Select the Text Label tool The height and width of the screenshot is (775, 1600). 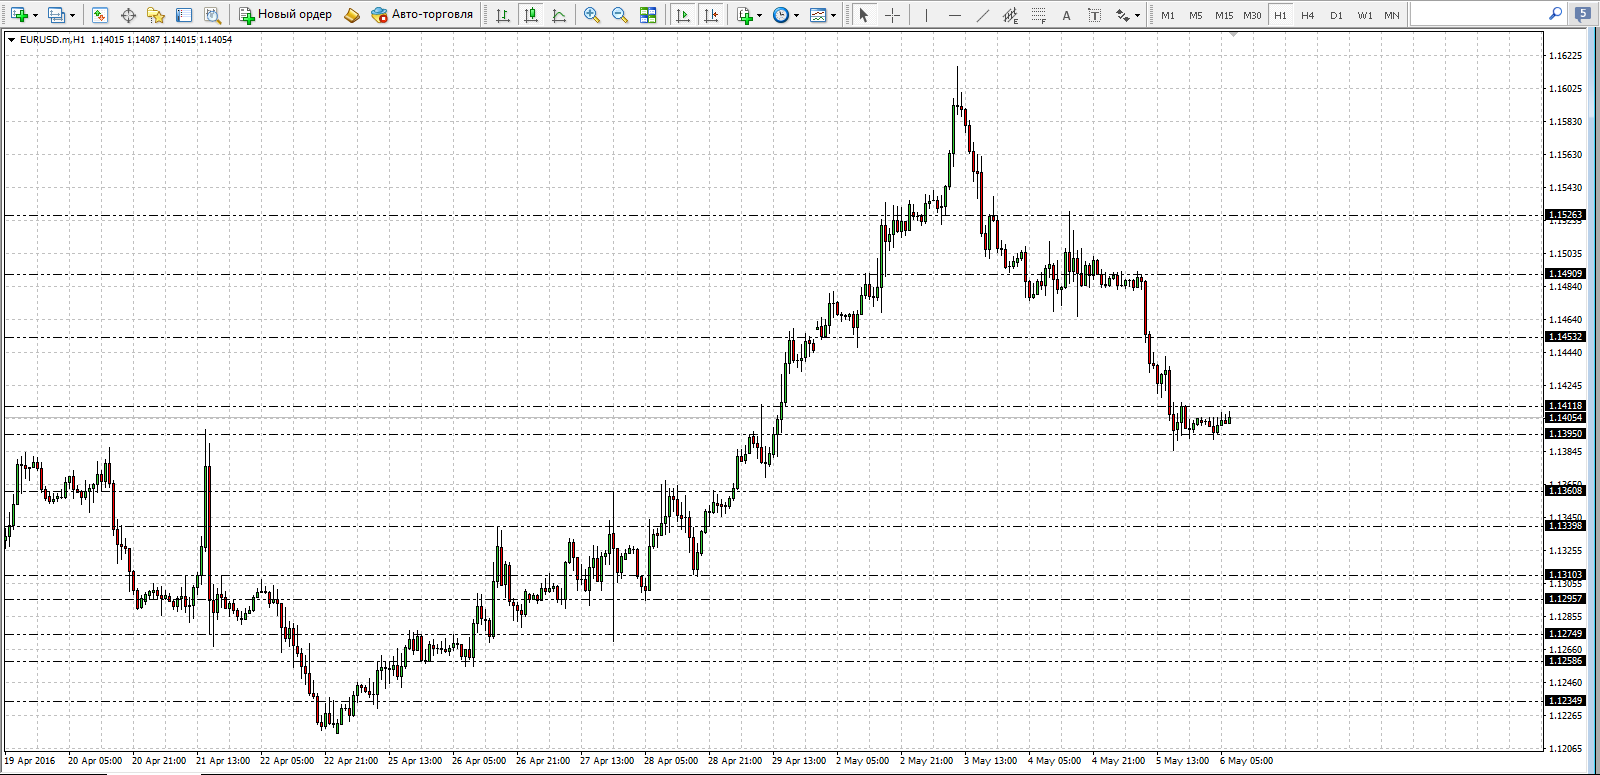tap(1095, 15)
